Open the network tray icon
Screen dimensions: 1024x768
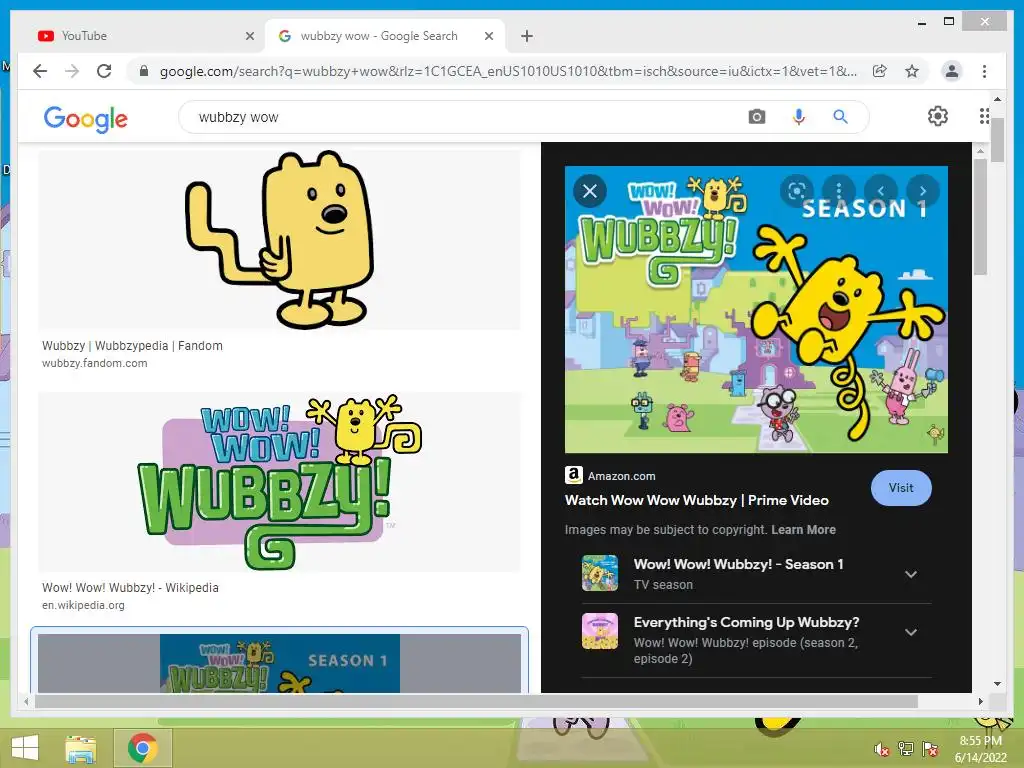coord(906,749)
